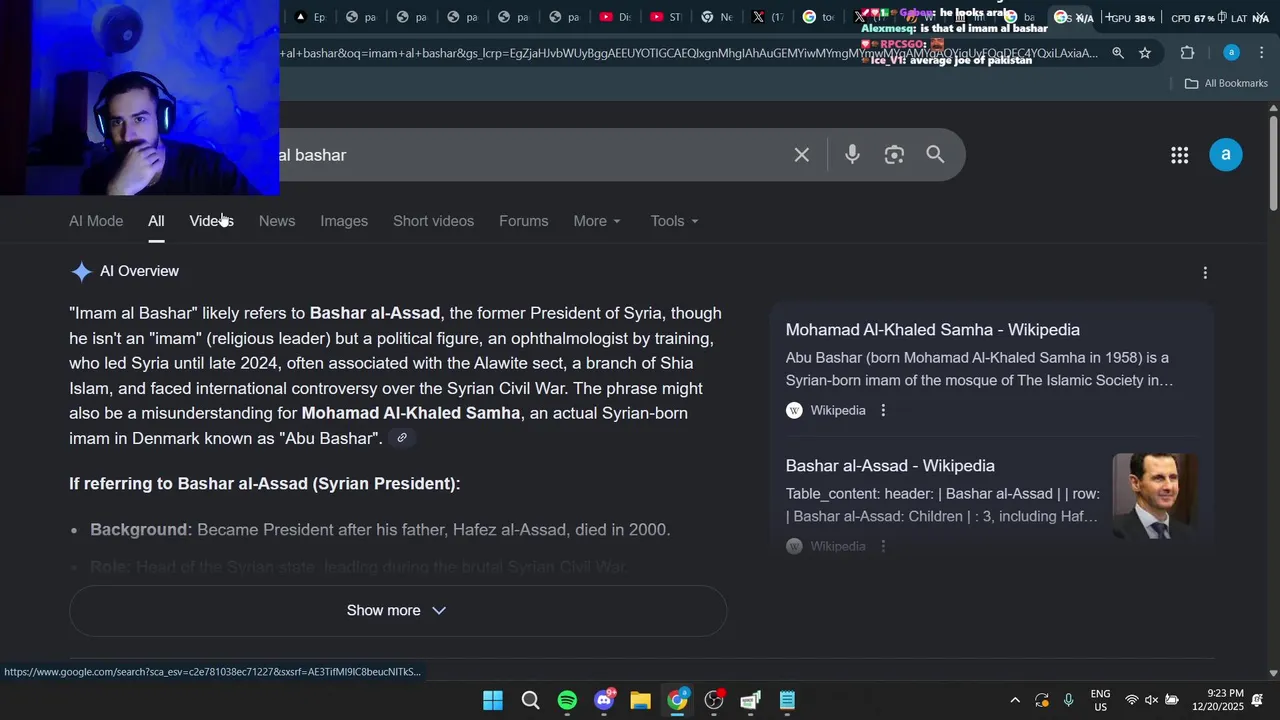Start voice search with the microphone icon
The image size is (1280, 720).
click(852, 155)
